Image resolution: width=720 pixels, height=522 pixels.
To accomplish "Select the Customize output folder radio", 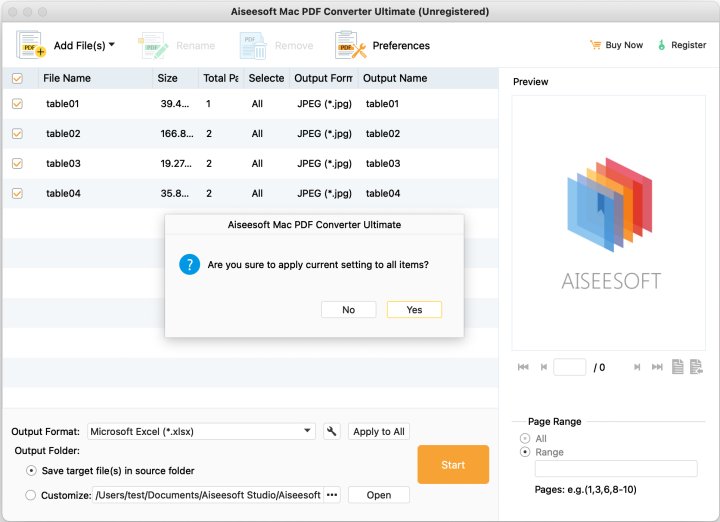I will [30, 495].
